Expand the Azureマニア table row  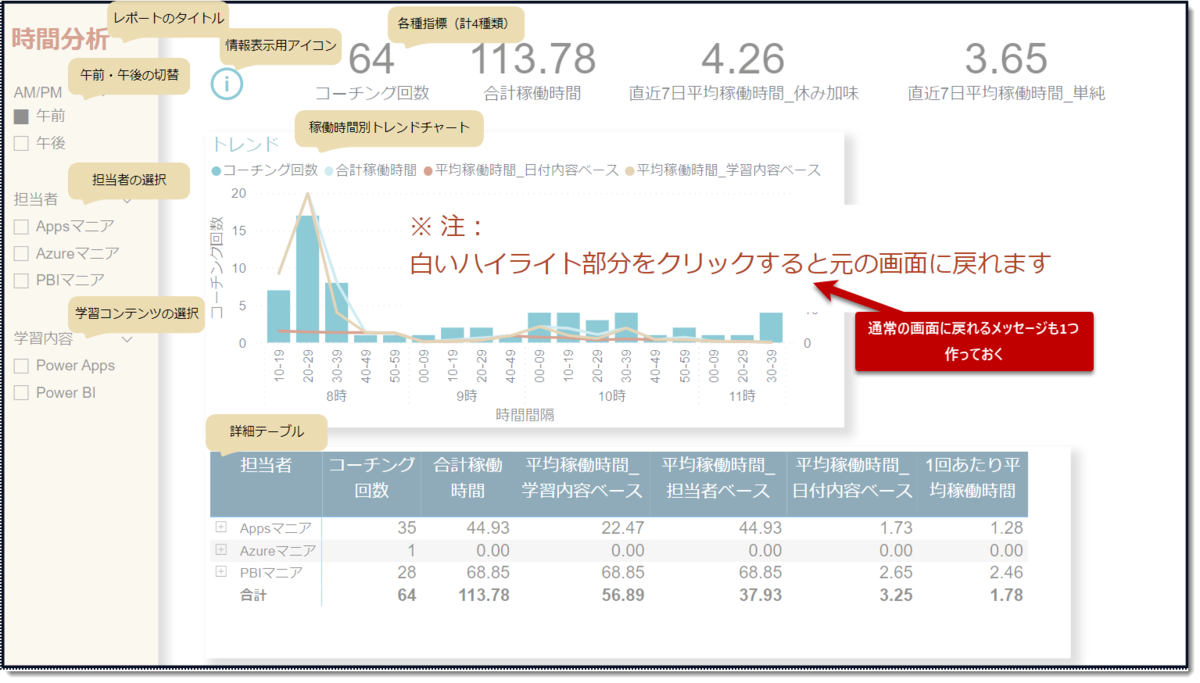[x=221, y=549]
